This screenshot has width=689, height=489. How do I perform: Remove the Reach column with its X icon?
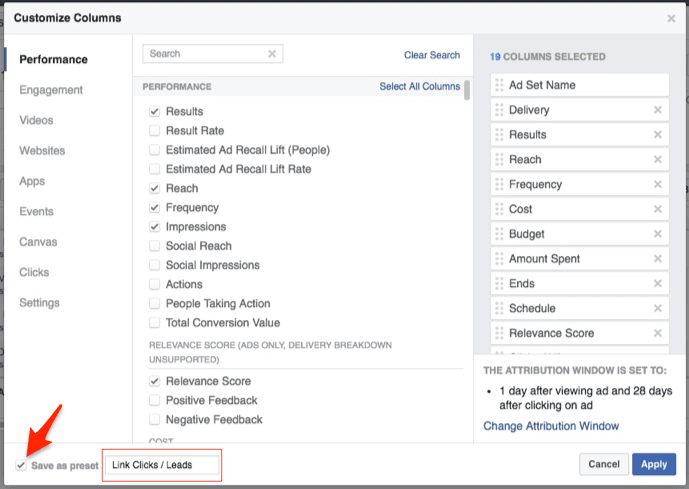point(657,159)
